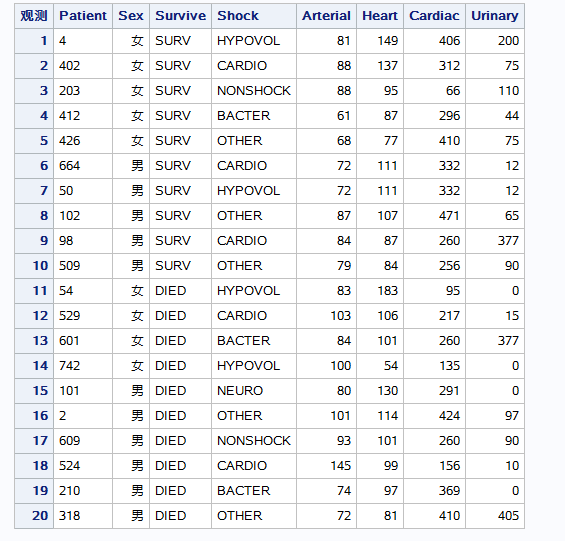Click the 观测 column header
The height and width of the screenshot is (541, 565).
click(x=34, y=16)
